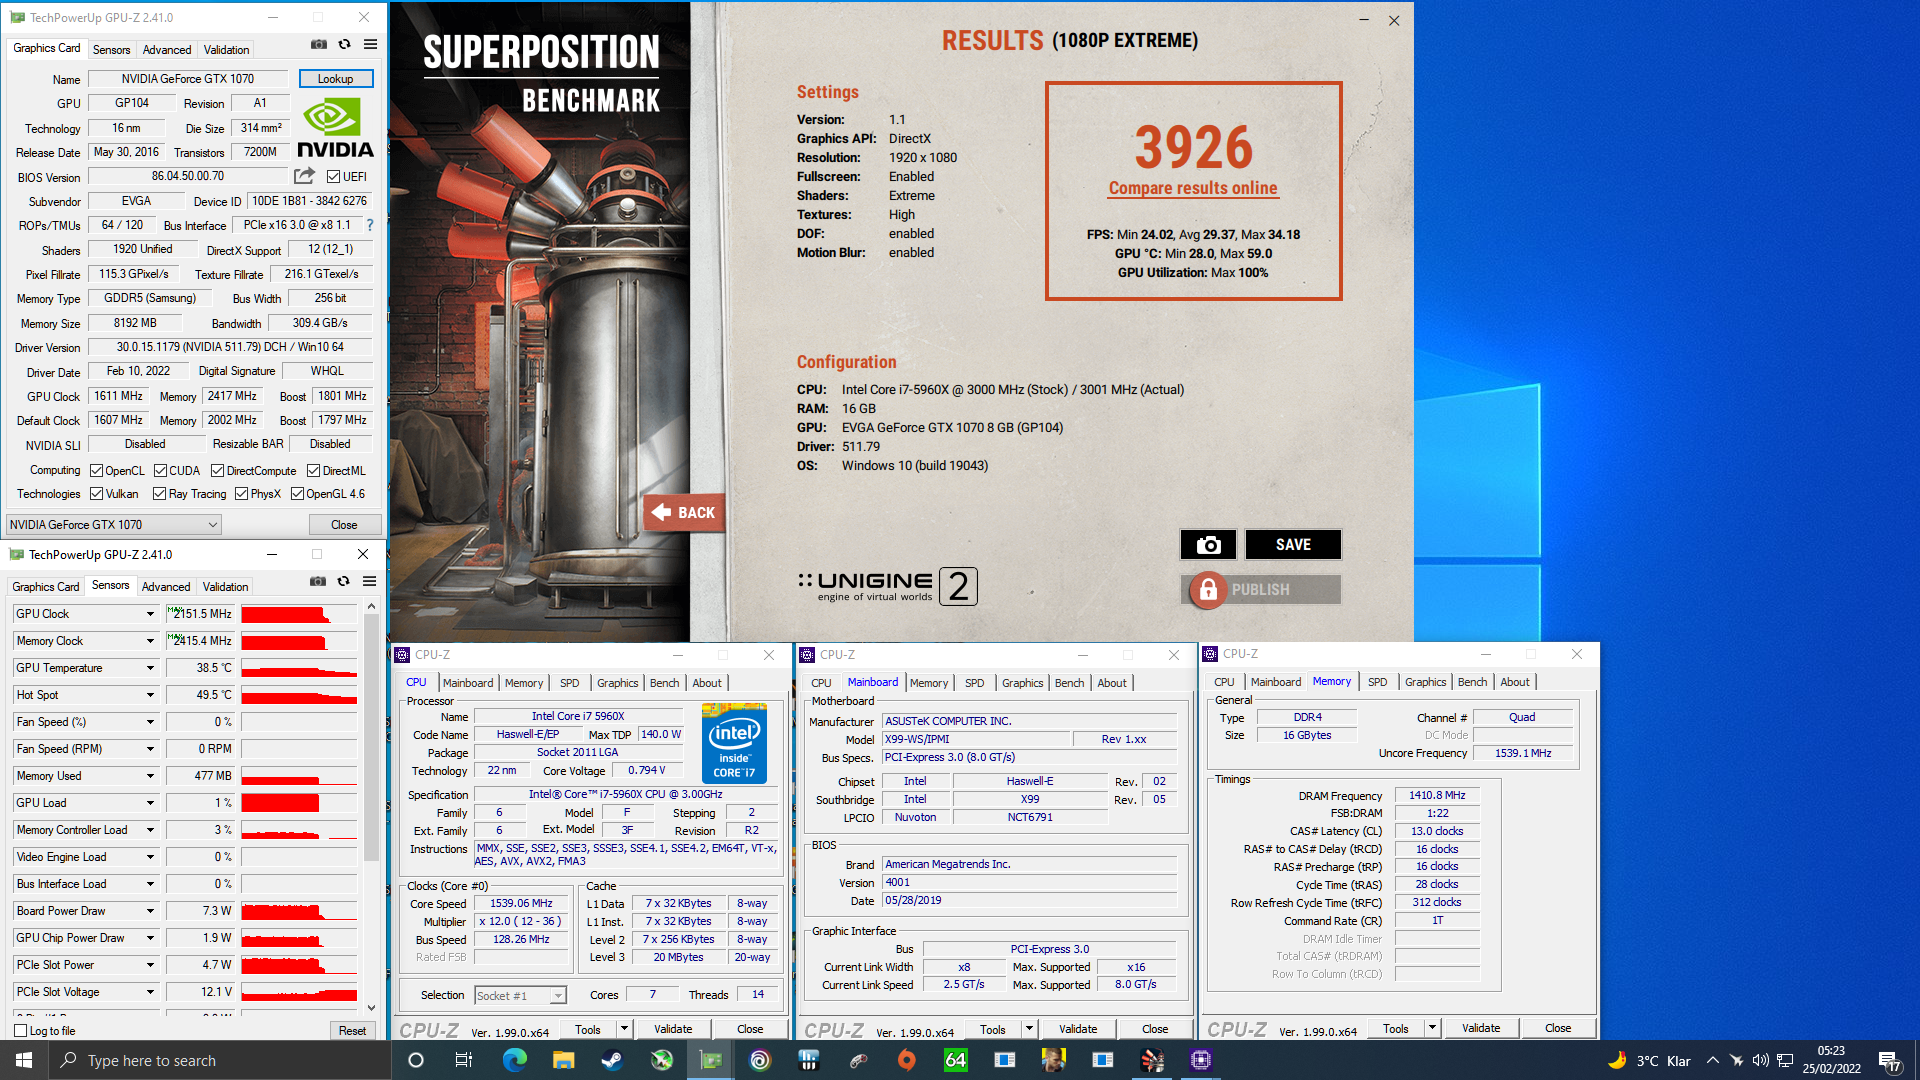The height and width of the screenshot is (1080, 1920).
Task: Open the Socket #1 selection dropdown in CPU-Z
Action: pos(520,995)
